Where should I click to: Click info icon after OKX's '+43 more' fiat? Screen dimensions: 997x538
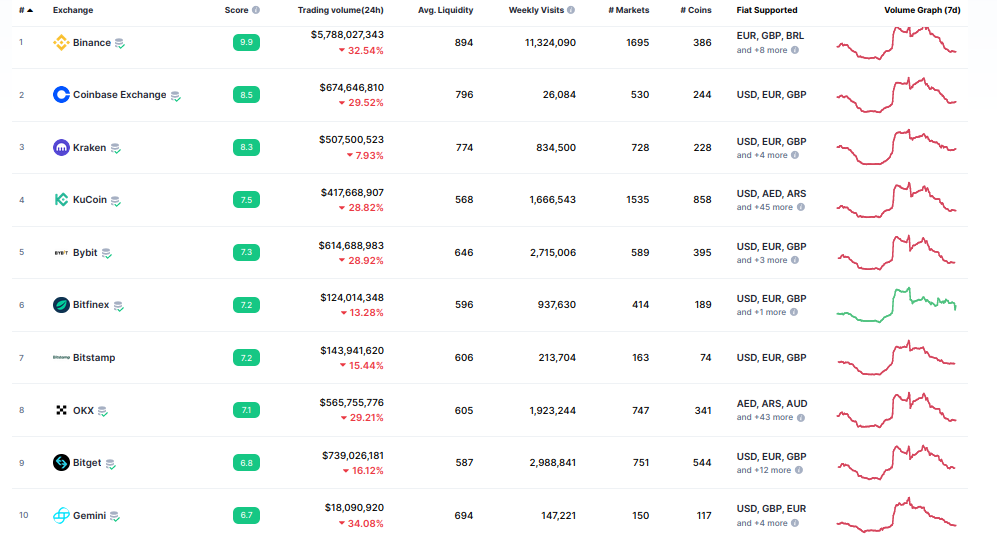tap(801, 418)
